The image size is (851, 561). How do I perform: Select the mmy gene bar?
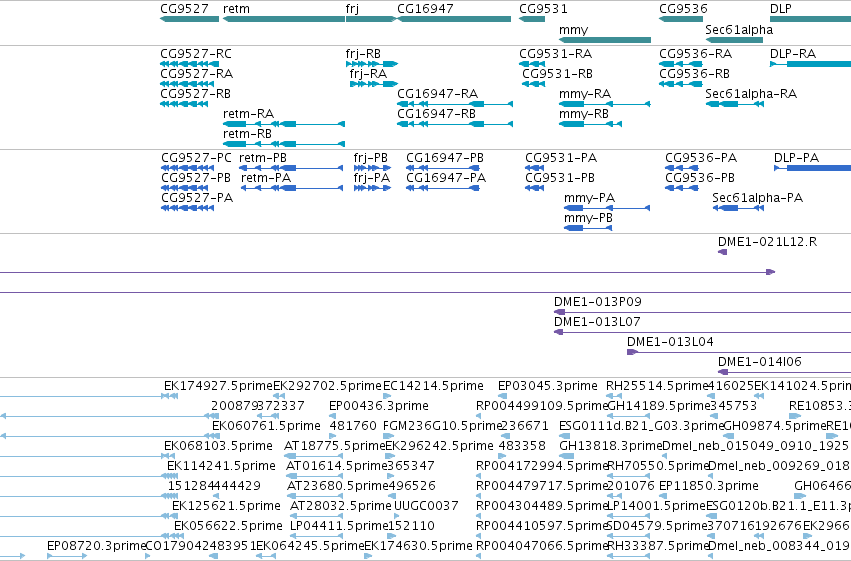pyautogui.click(x=605, y=40)
